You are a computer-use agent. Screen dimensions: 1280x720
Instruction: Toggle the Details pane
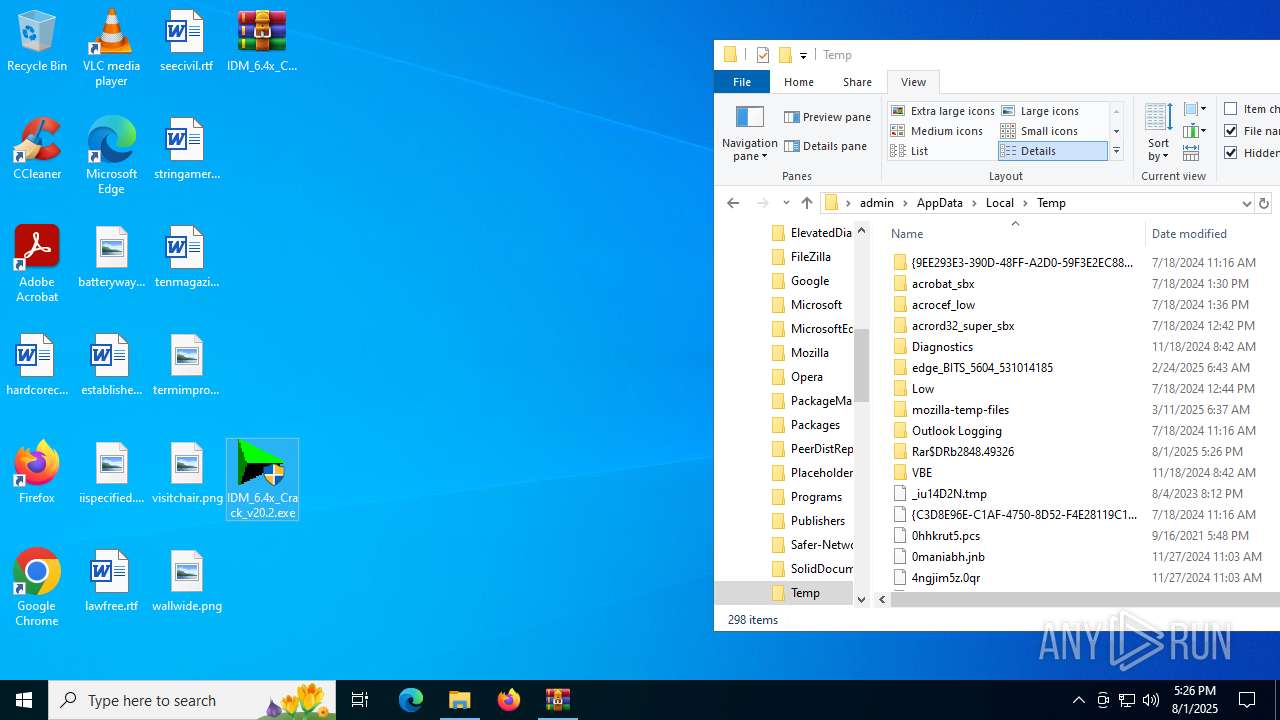coord(826,146)
